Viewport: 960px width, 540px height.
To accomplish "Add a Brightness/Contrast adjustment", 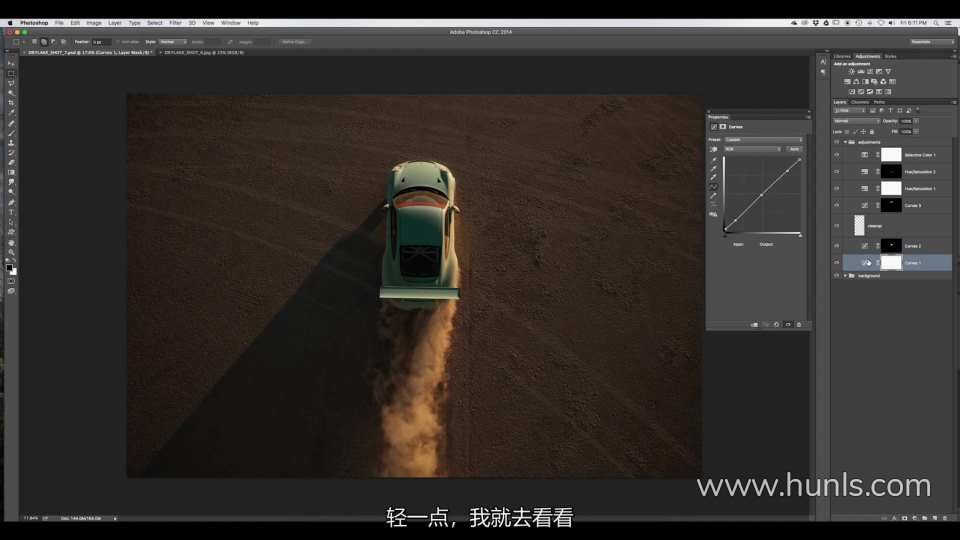I will [x=852, y=72].
